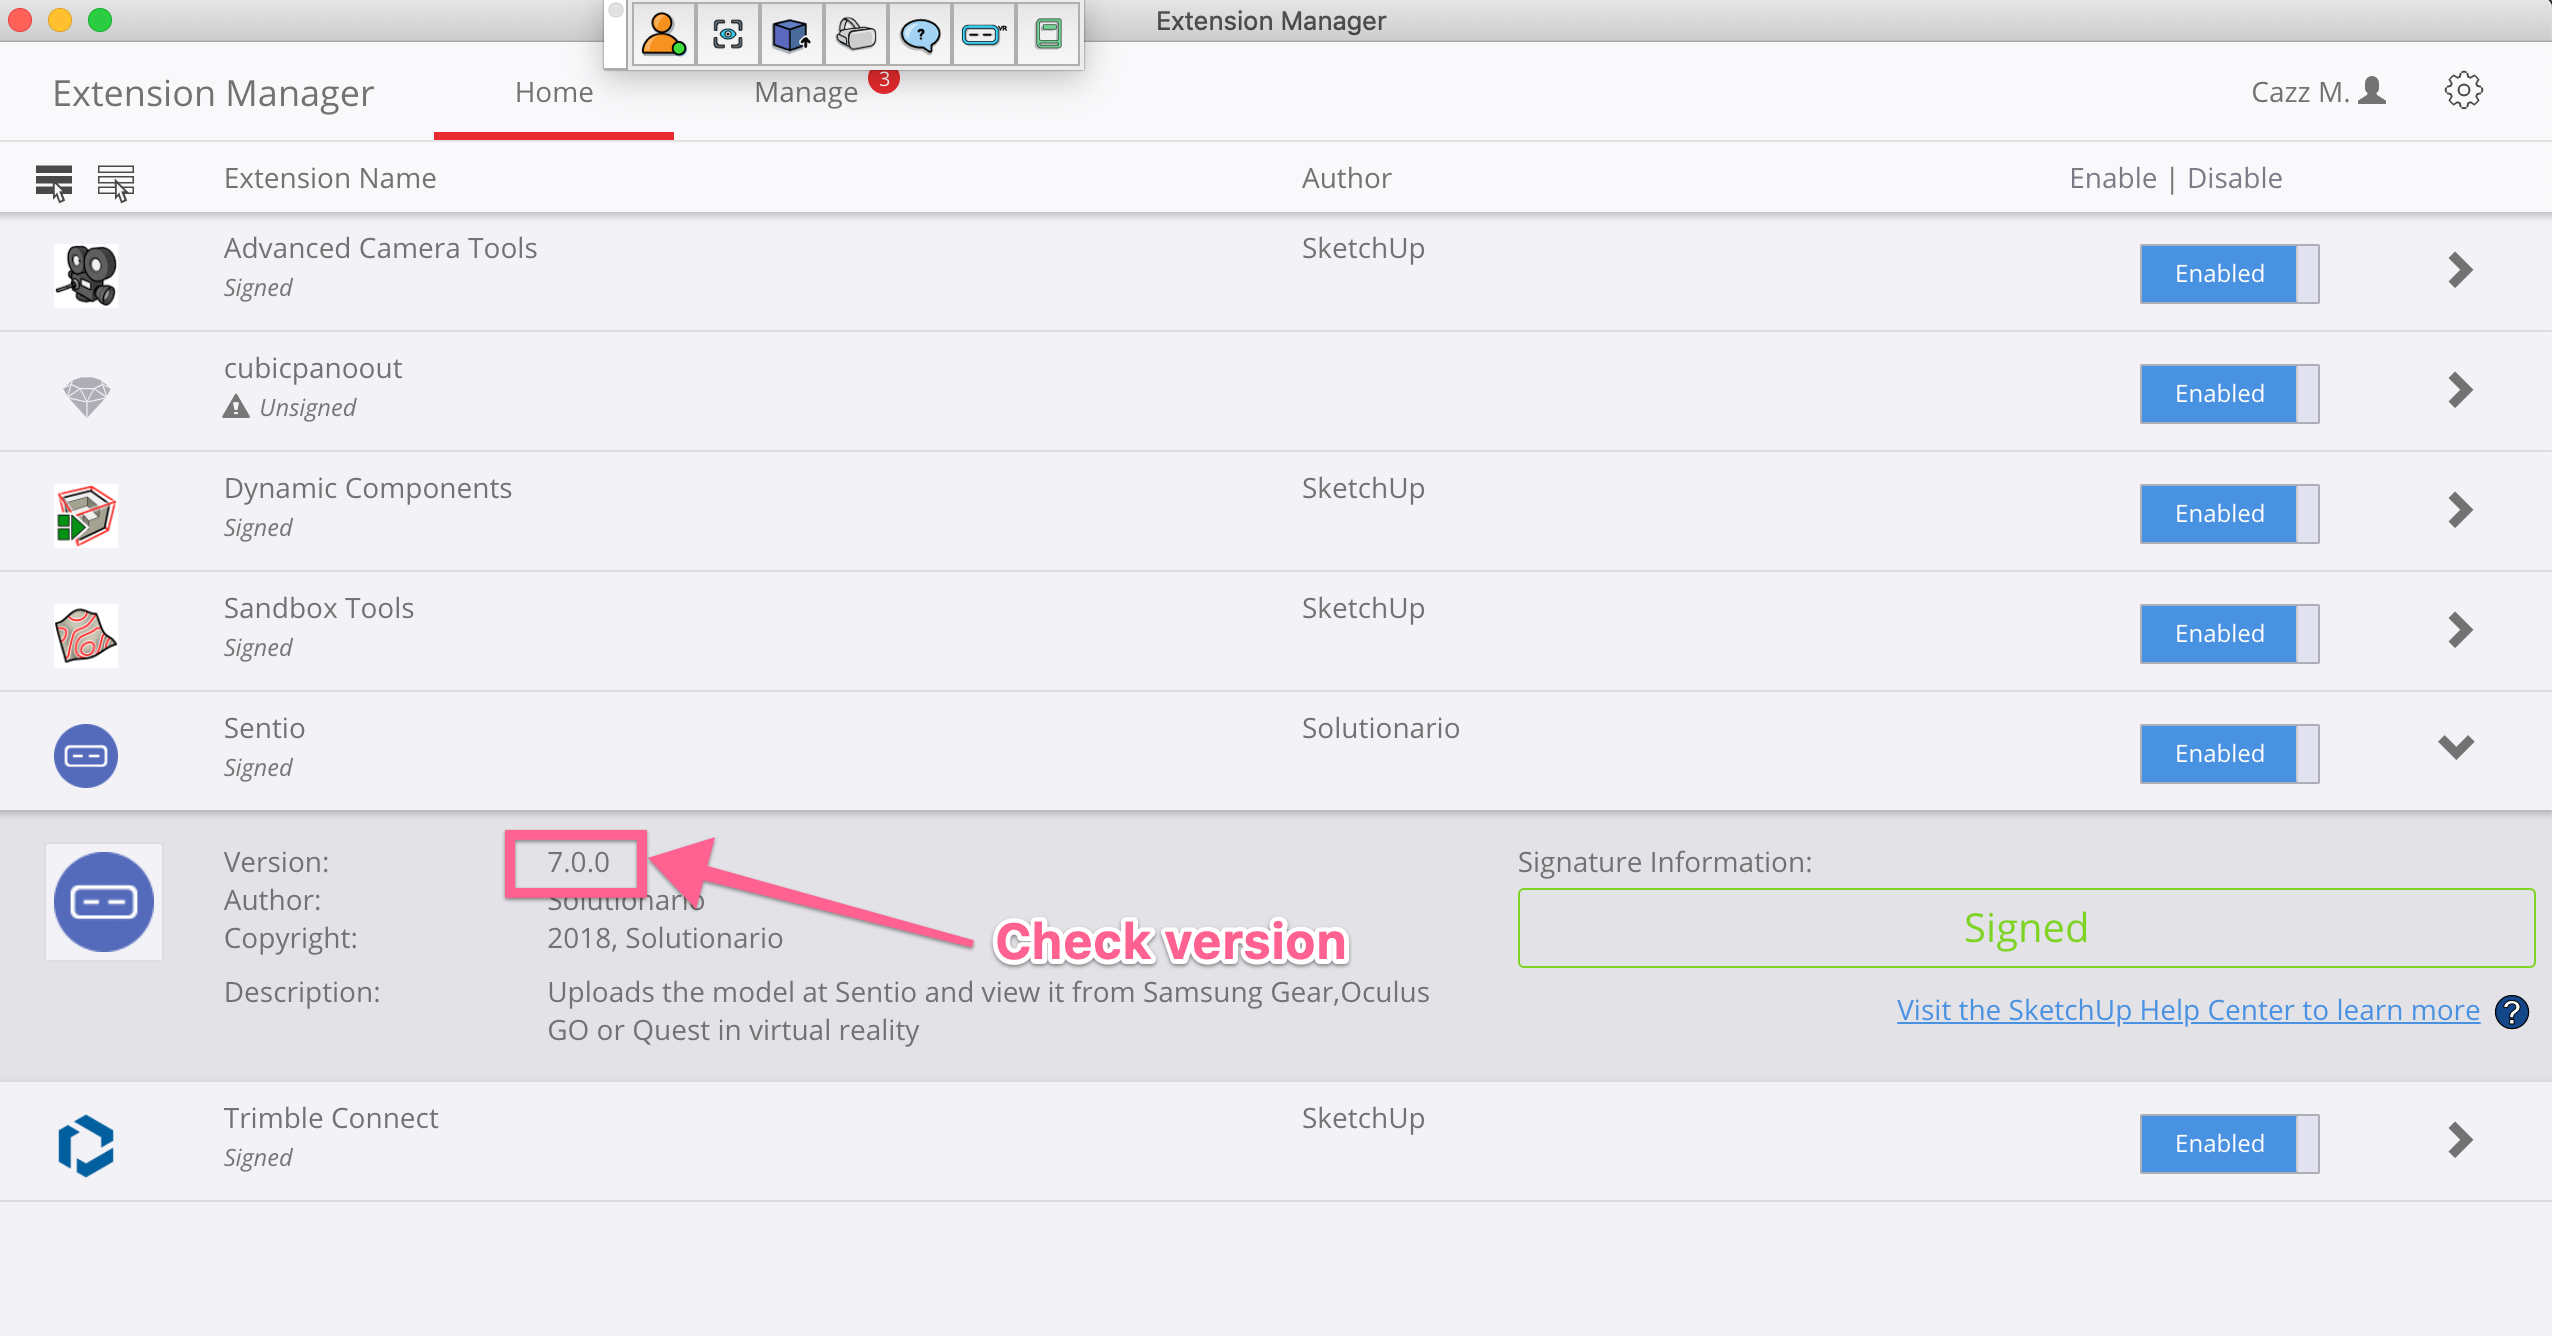Click the blue VR goggles toolbar icon
This screenshot has height=1336, width=2552.
(984, 35)
